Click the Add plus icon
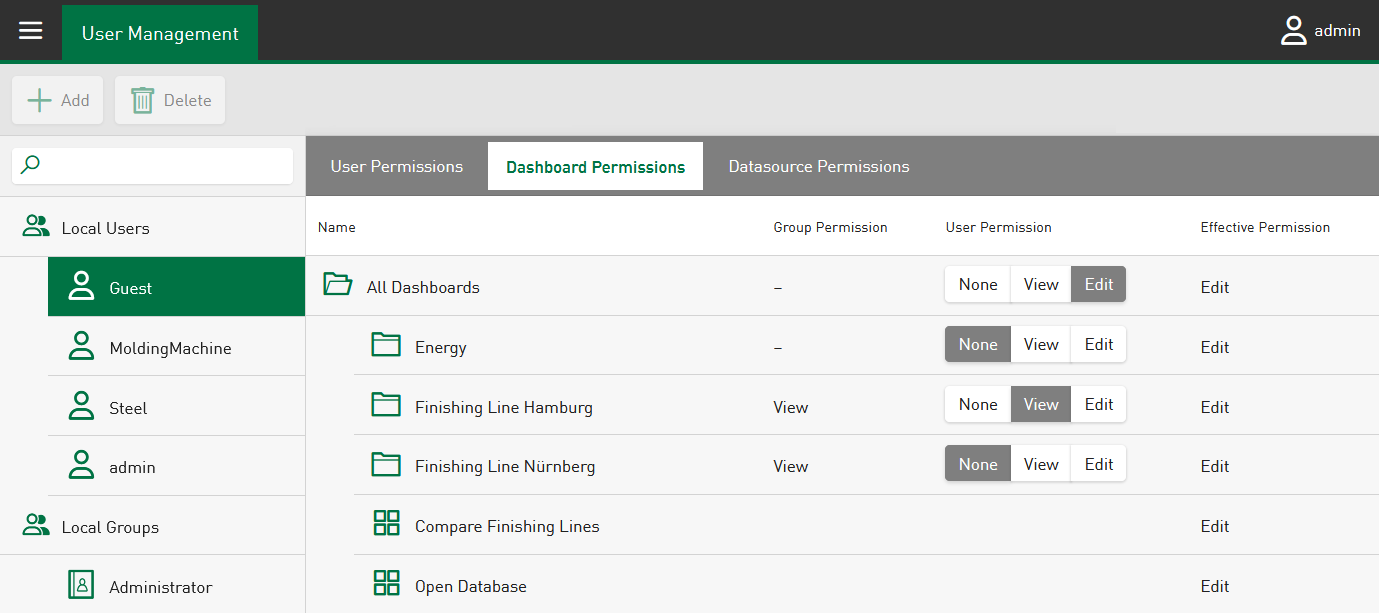Image resolution: width=1379 pixels, height=613 pixels. click(x=39, y=100)
